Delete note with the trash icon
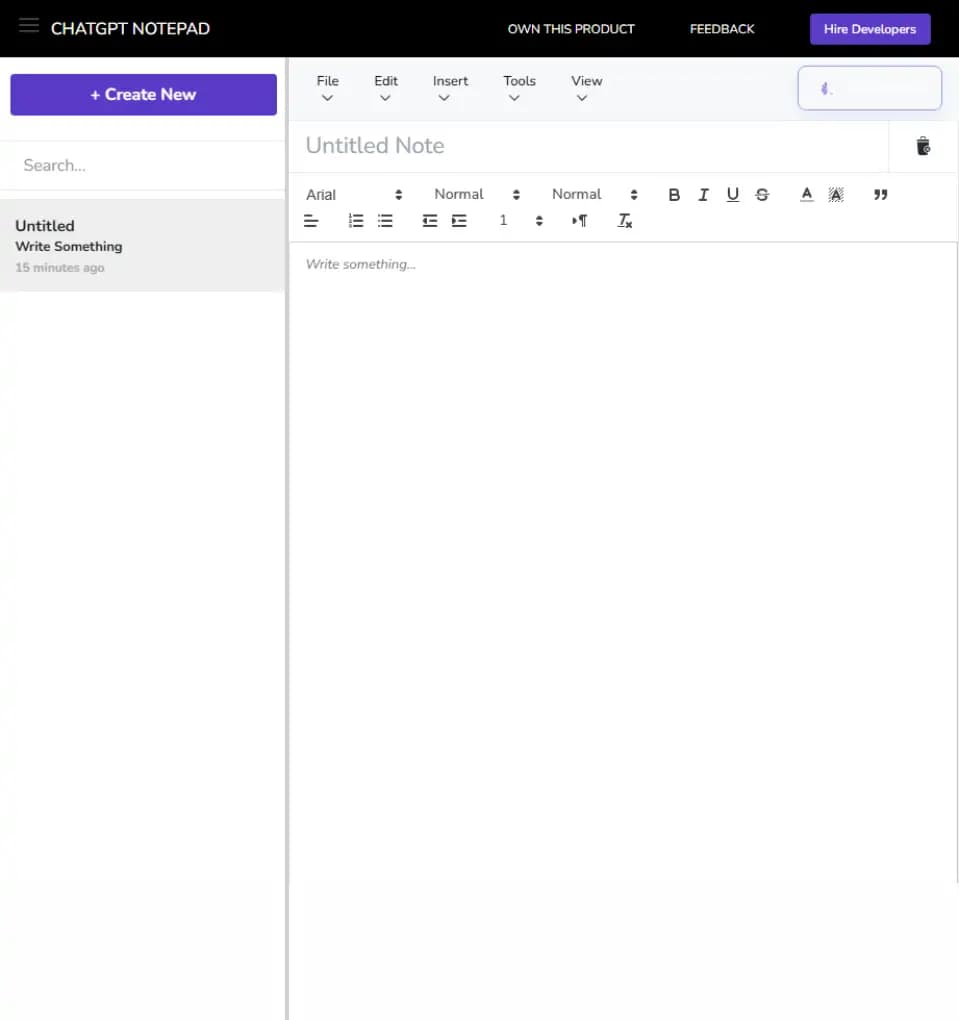959x1020 pixels. (x=923, y=146)
